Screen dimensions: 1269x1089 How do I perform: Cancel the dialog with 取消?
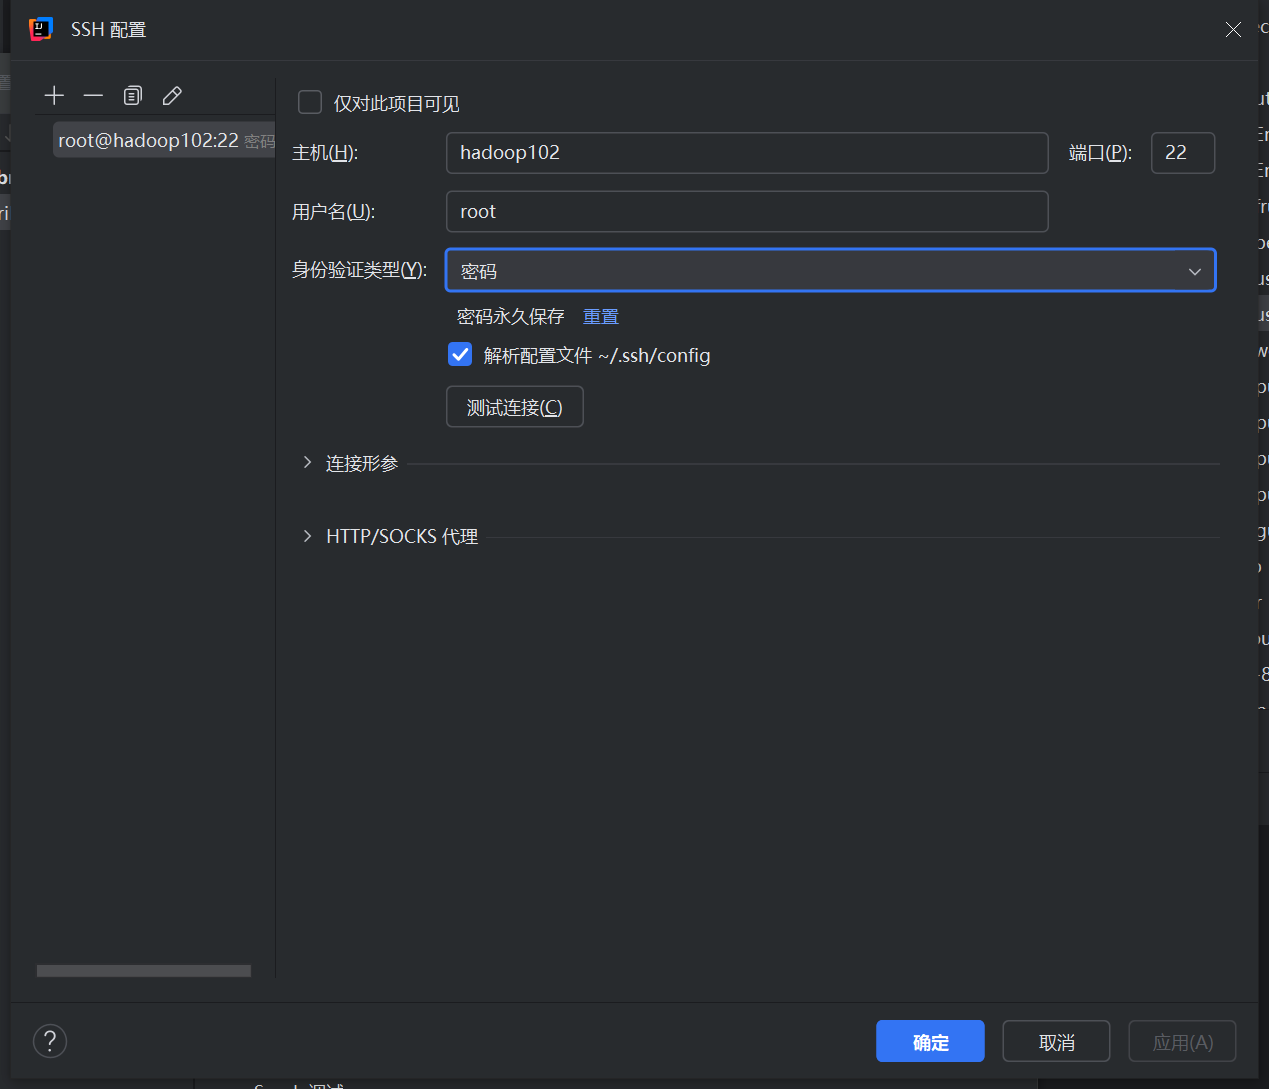click(1055, 1041)
